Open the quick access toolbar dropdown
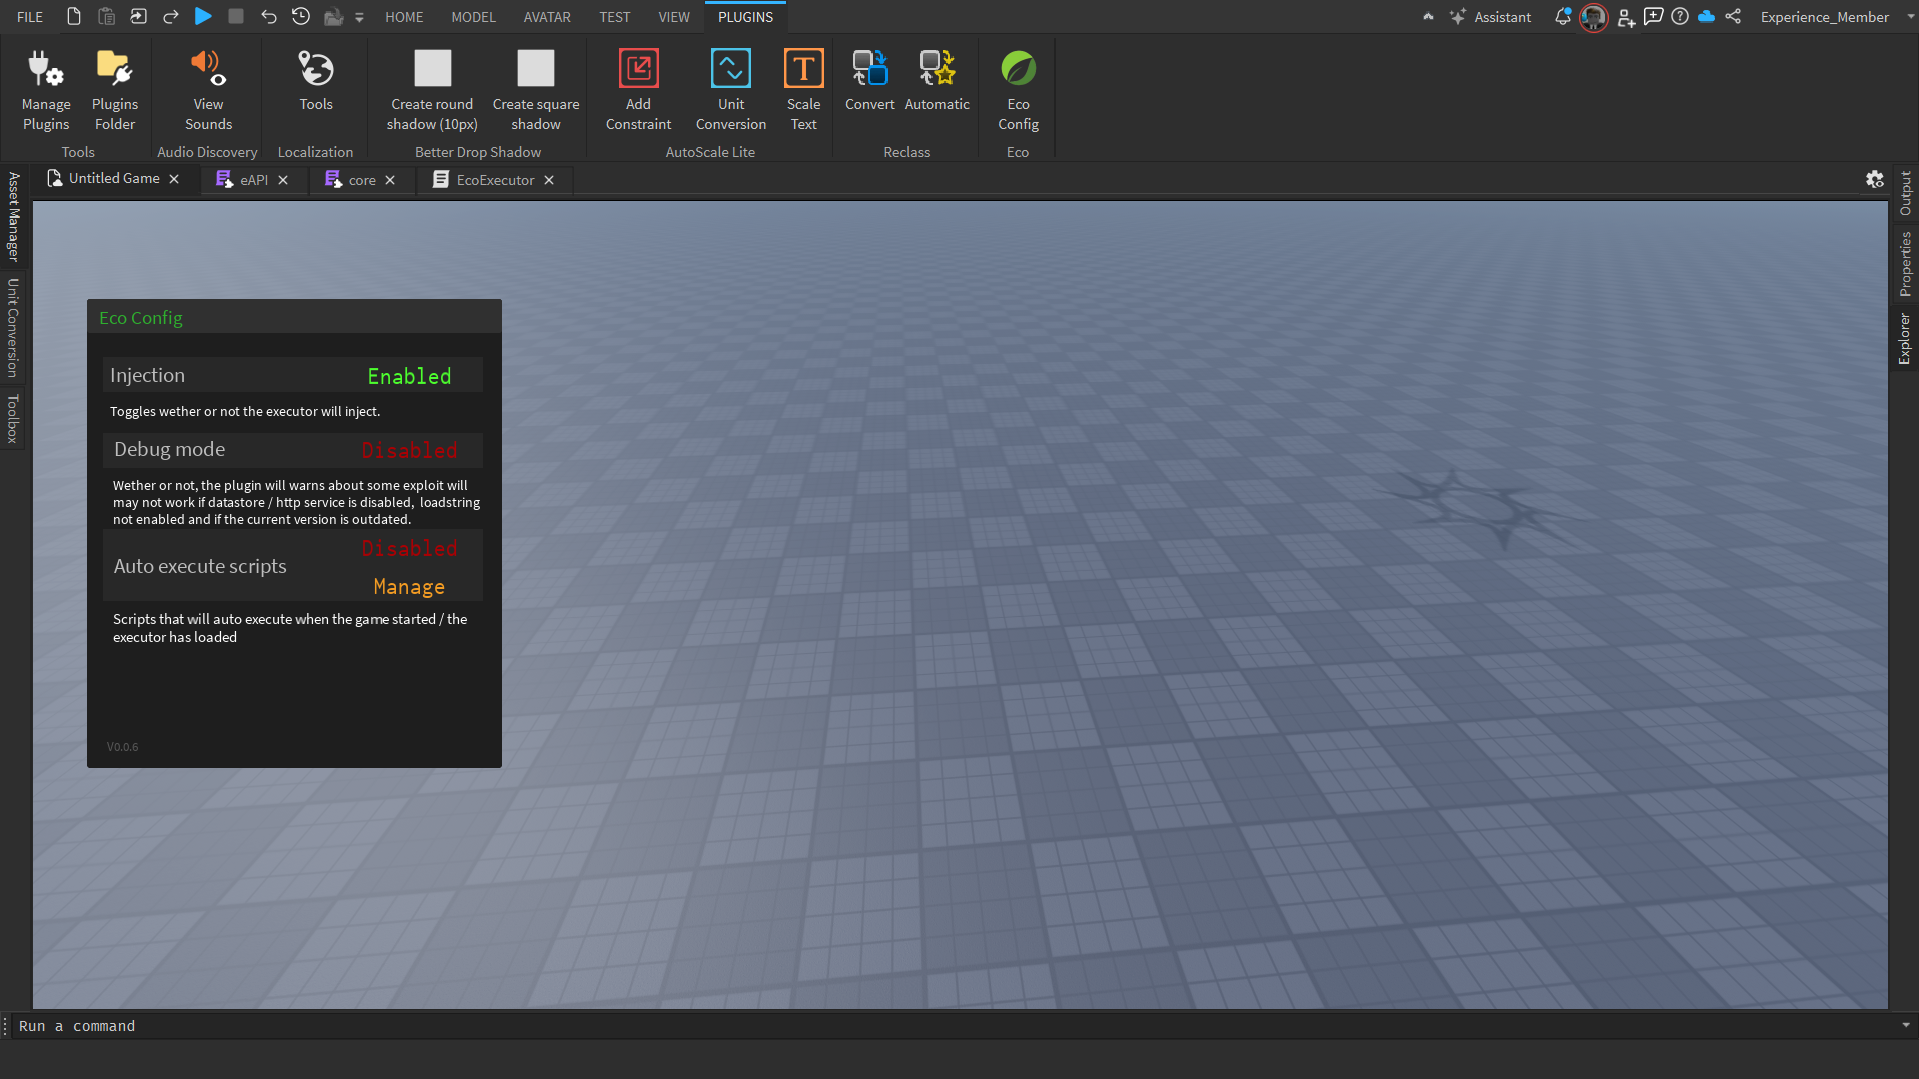 point(359,17)
